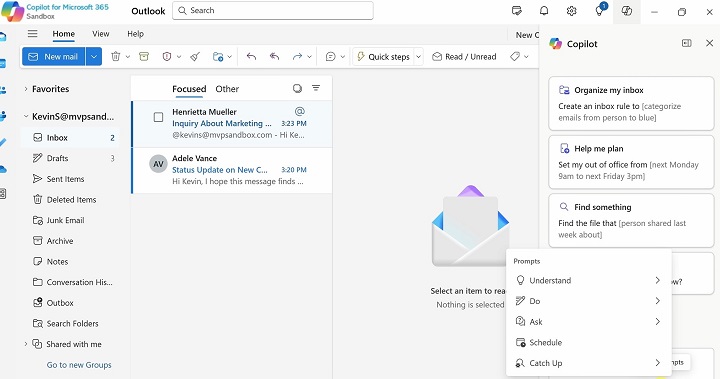Open the notifications bell
The height and width of the screenshot is (379, 720).
point(544,11)
